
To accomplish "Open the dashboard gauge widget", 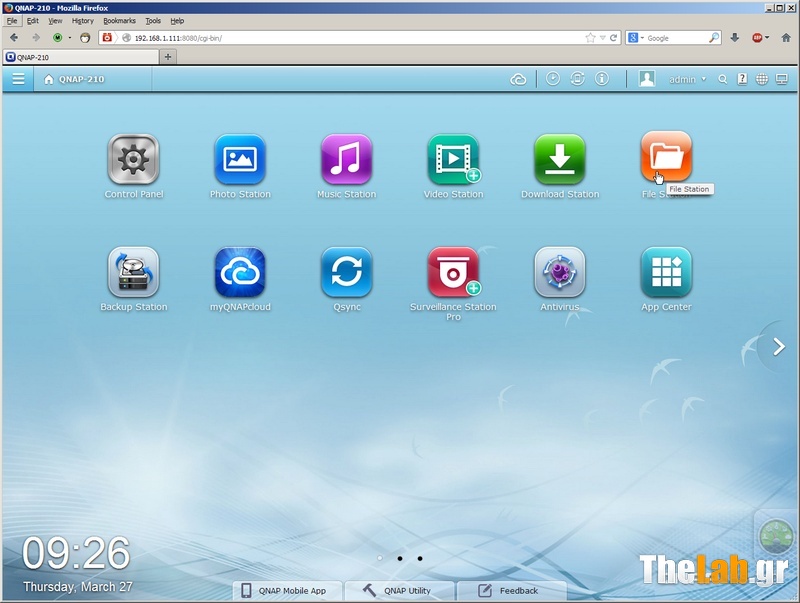I will click(776, 536).
